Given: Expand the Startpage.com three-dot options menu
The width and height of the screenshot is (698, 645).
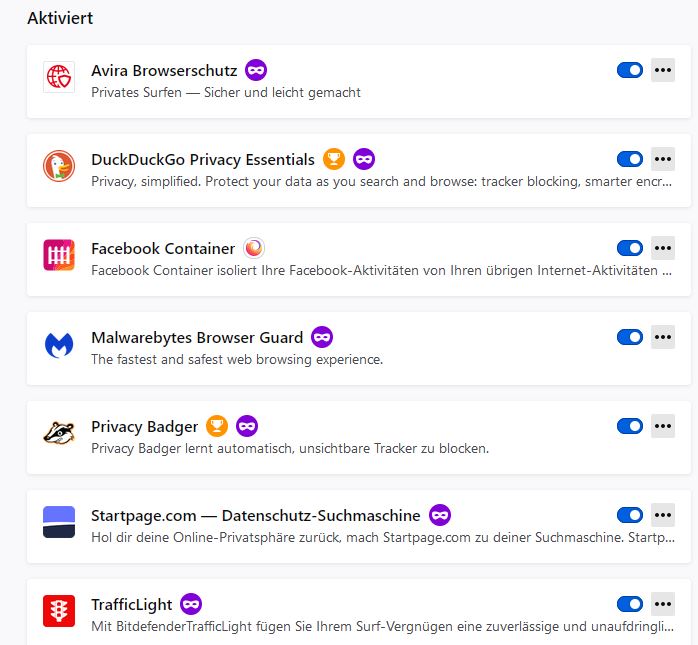Looking at the screenshot, I should point(663,515).
